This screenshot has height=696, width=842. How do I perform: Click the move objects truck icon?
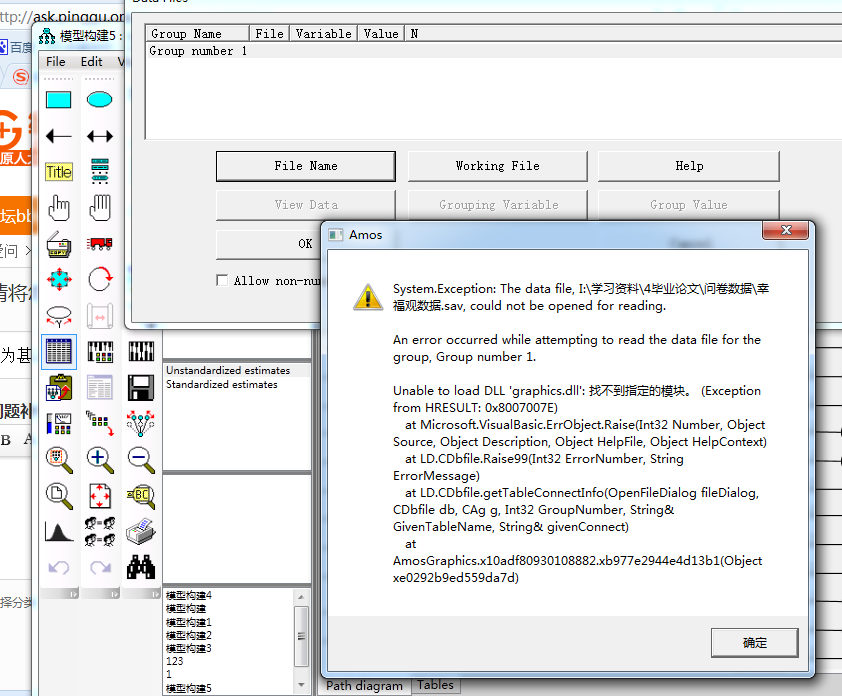tap(99, 244)
